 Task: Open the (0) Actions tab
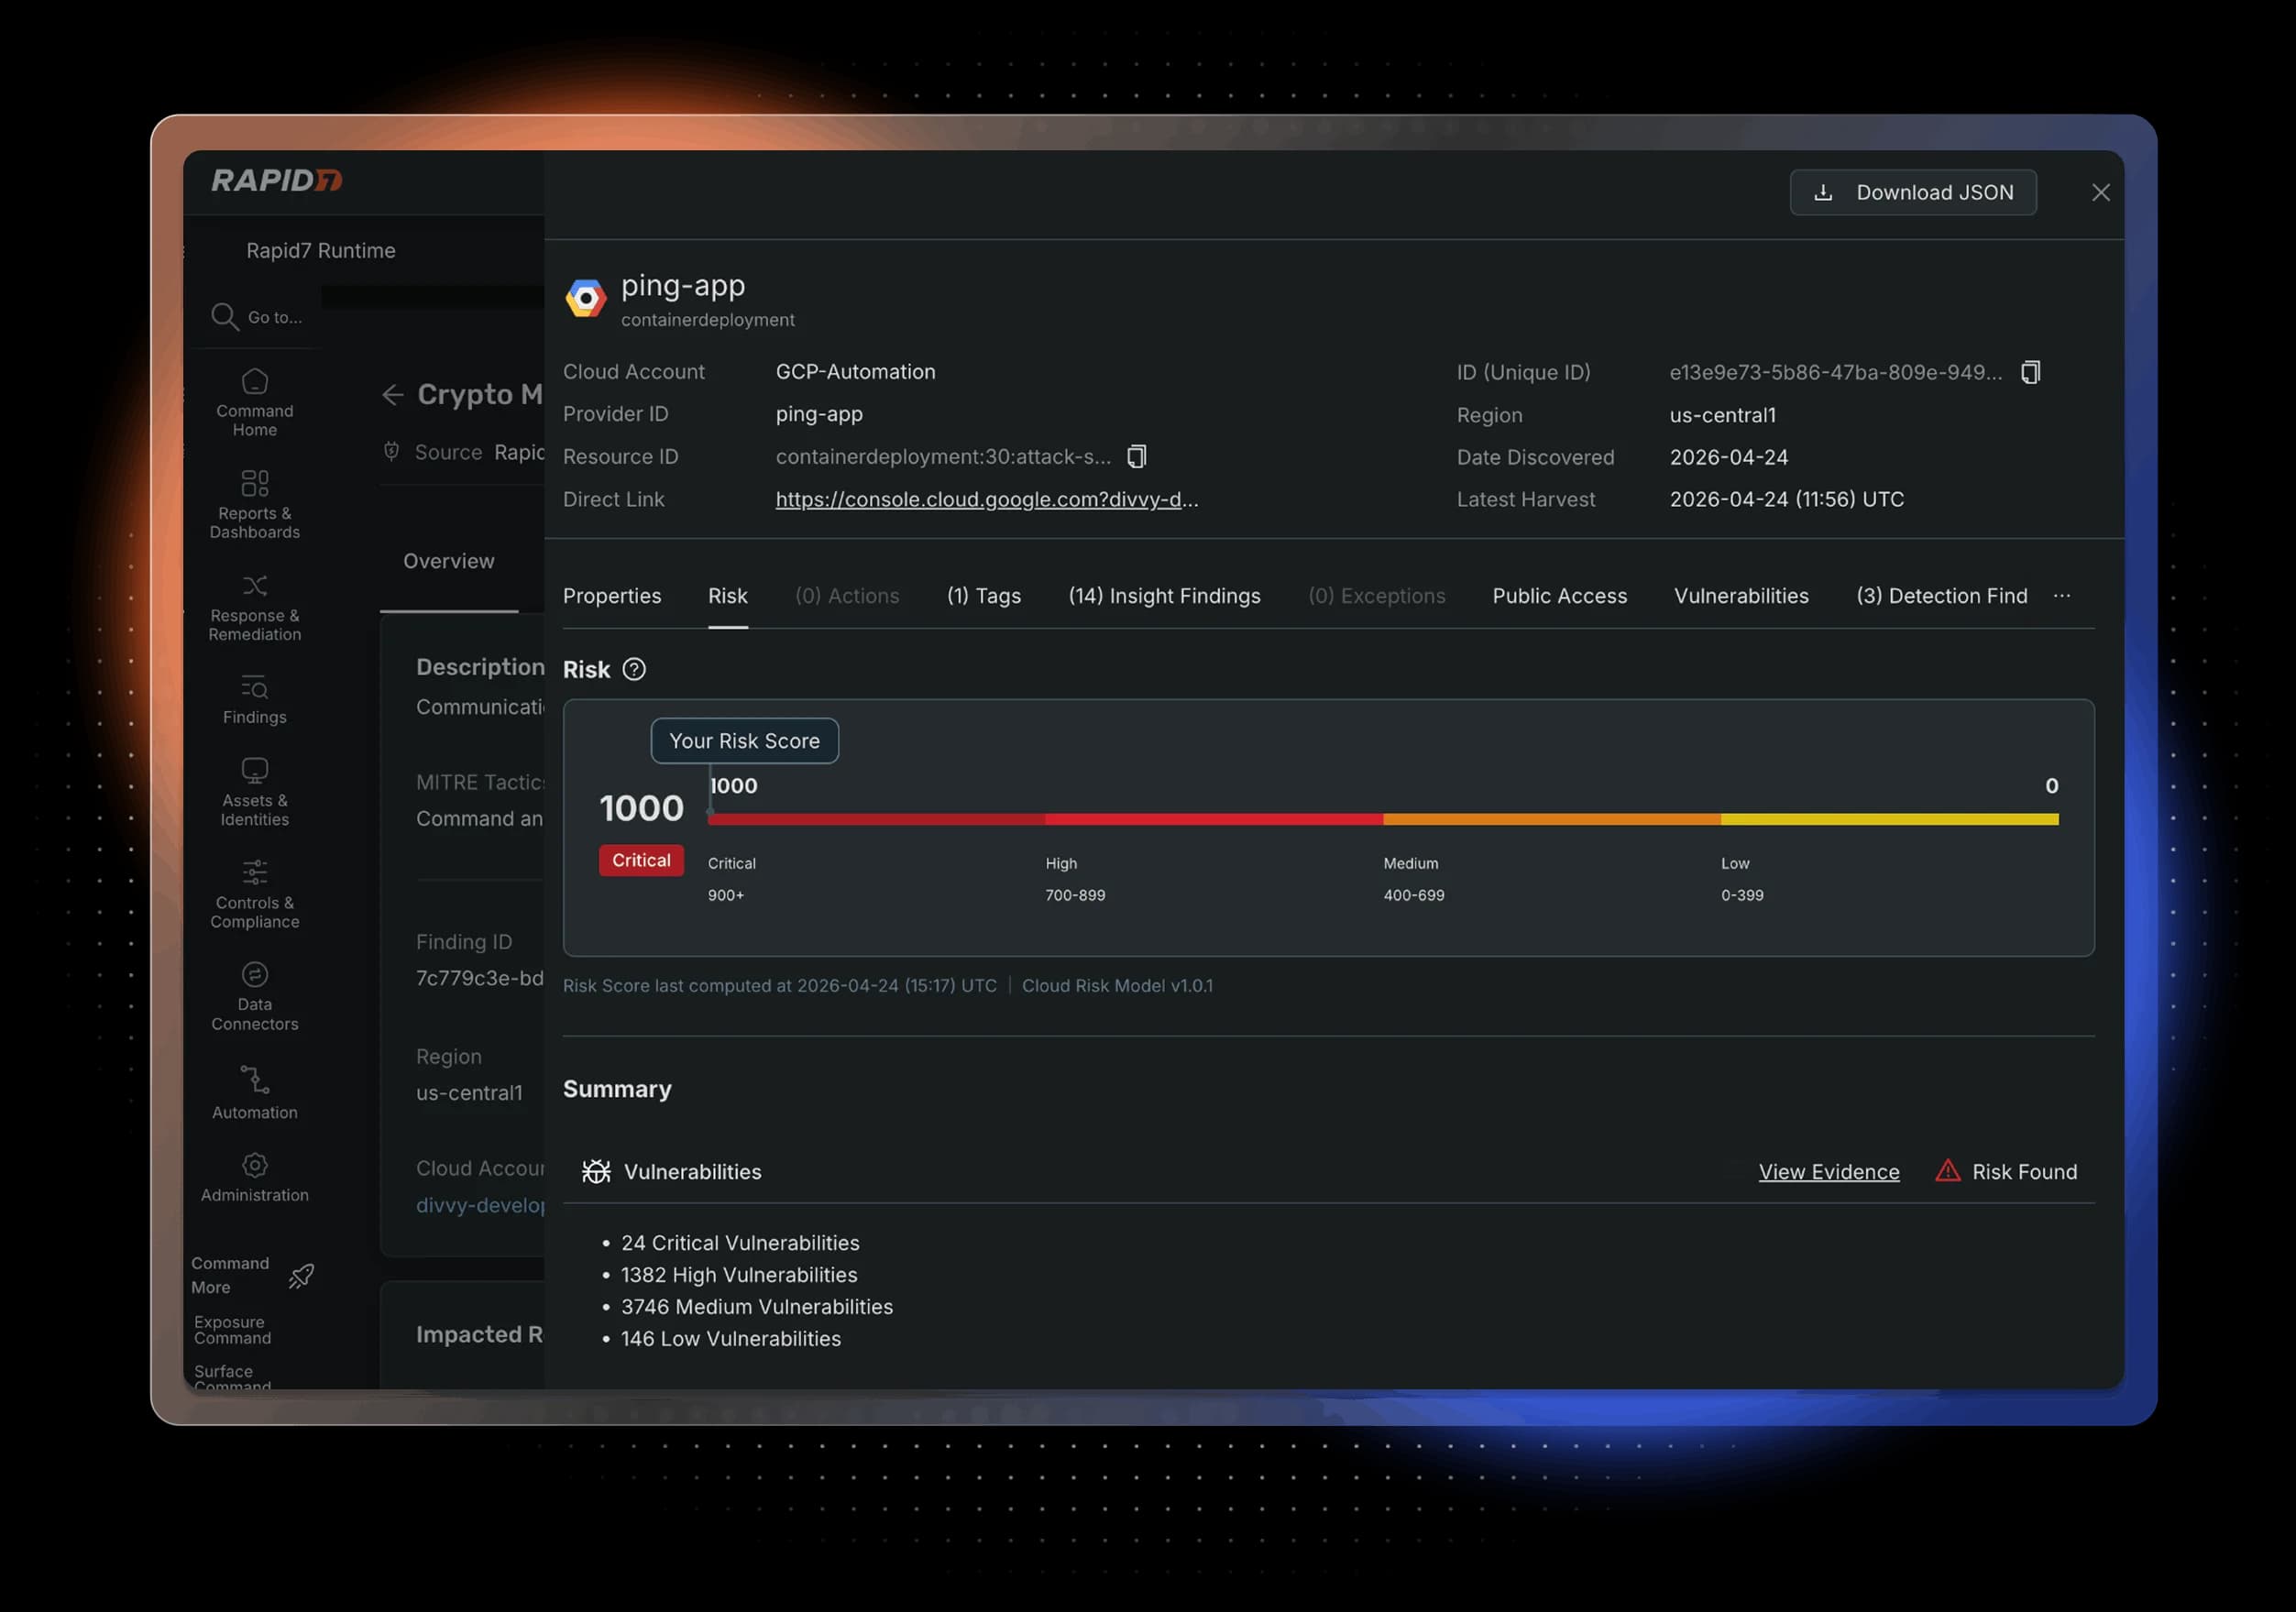847,596
